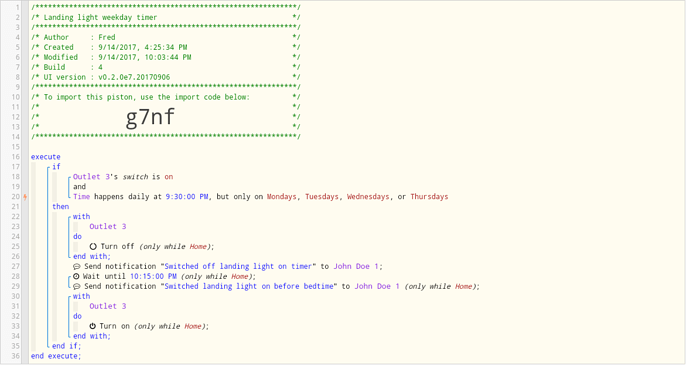Click the Time keyword on line 20
The image size is (690, 369).
point(81,197)
